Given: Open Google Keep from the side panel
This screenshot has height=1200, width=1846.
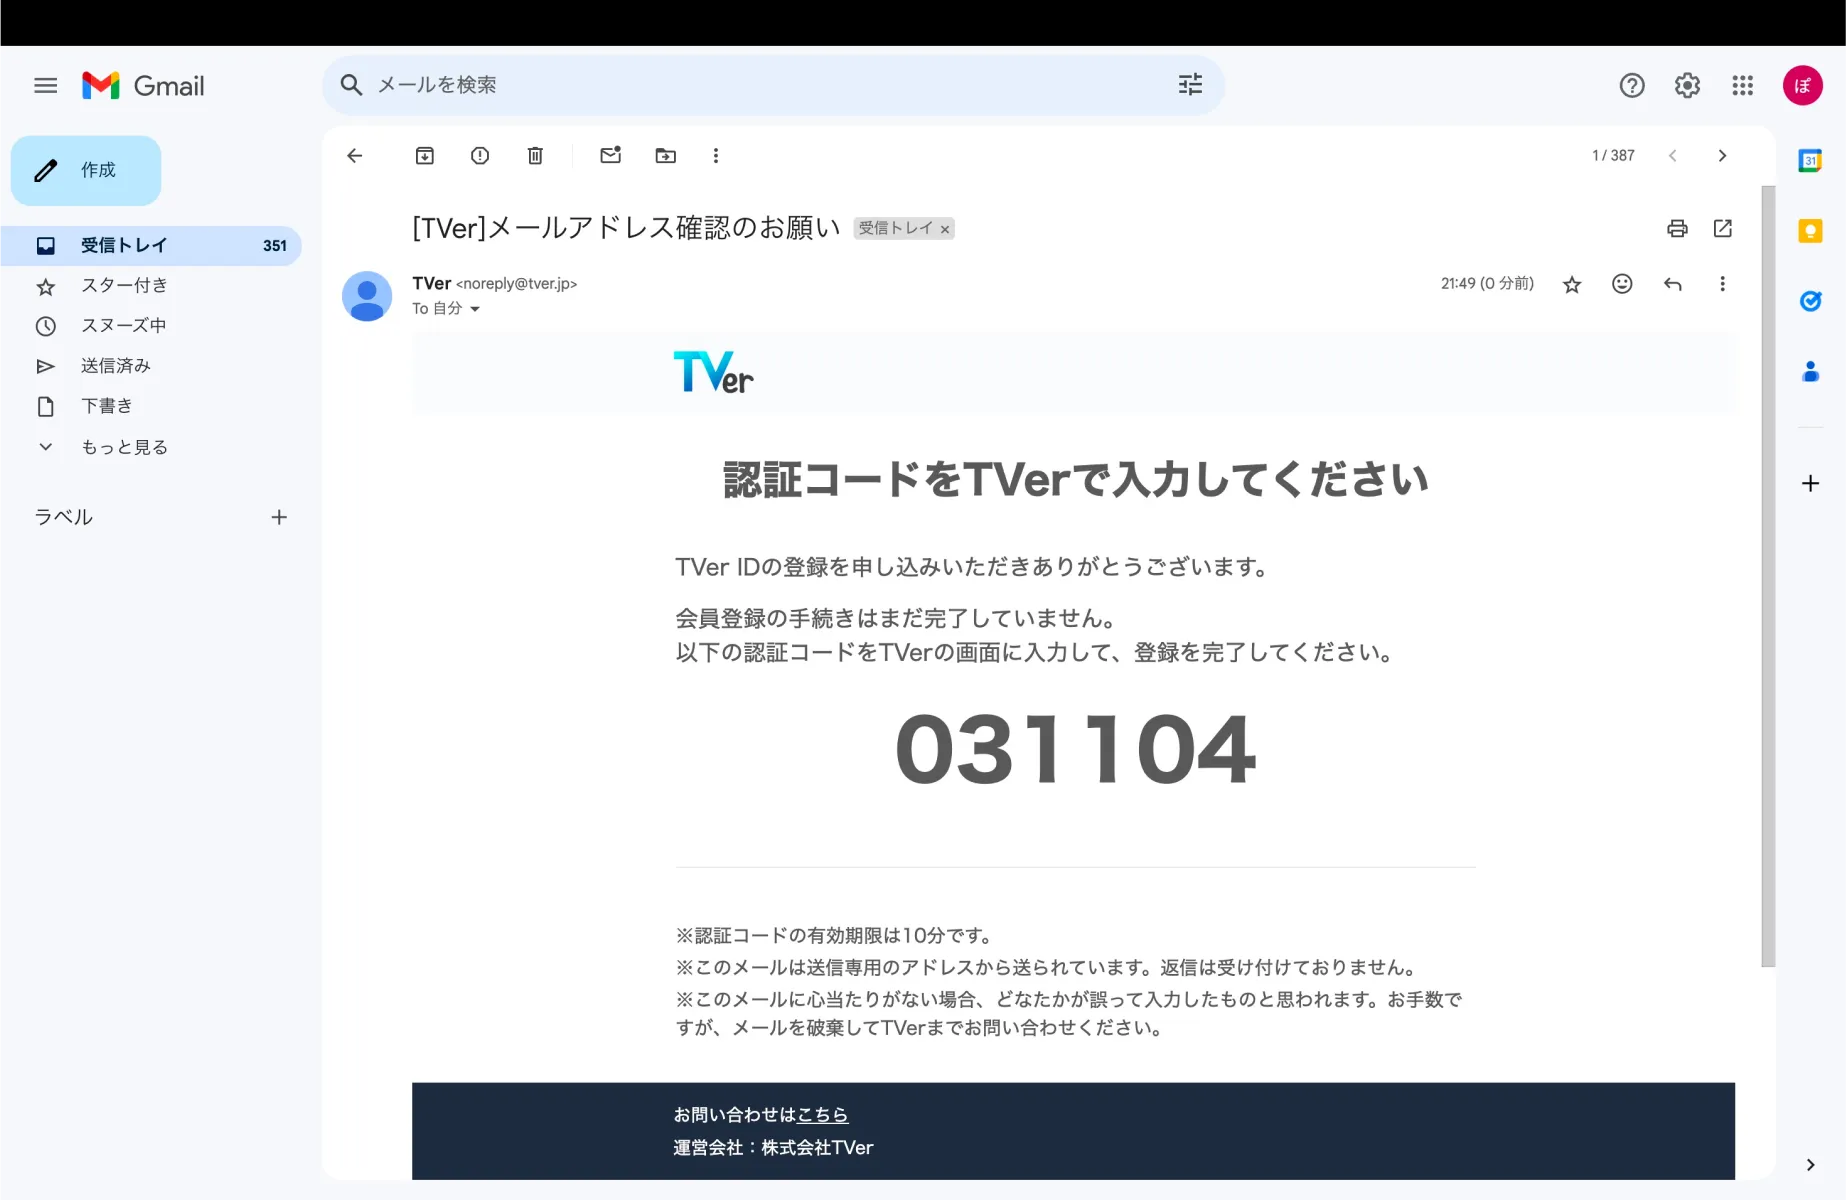Looking at the screenshot, I should tap(1810, 231).
